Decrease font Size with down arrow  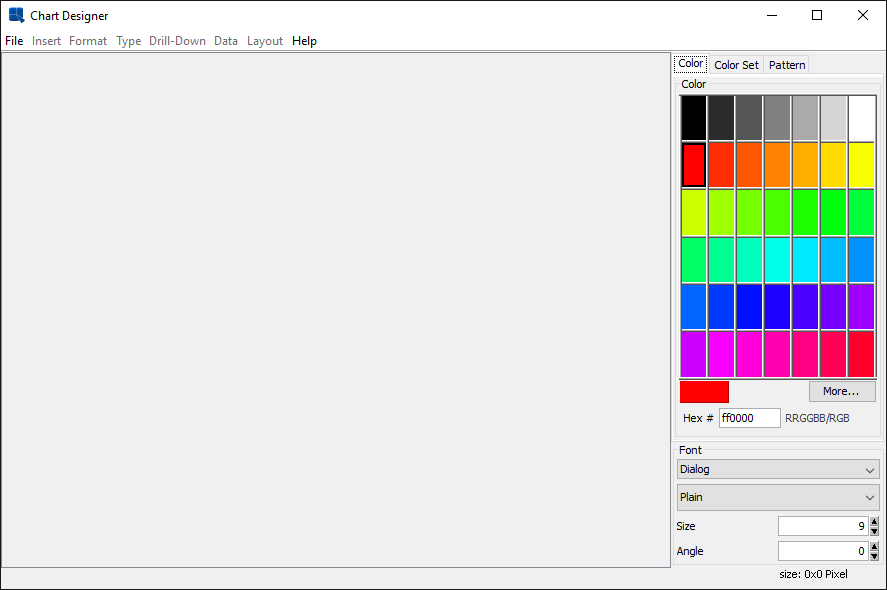tap(875, 531)
